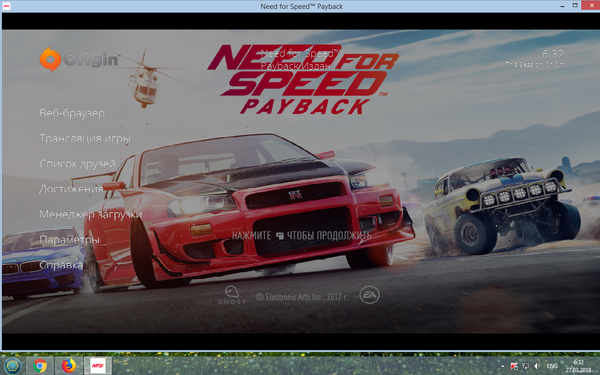Image resolution: width=600 pixels, height=375 pixels.
Task: Click the НАЖМИТЕ ЧТОБЫ ПРОДОЛЖИТЬ prompt
Action: point(302,235)
